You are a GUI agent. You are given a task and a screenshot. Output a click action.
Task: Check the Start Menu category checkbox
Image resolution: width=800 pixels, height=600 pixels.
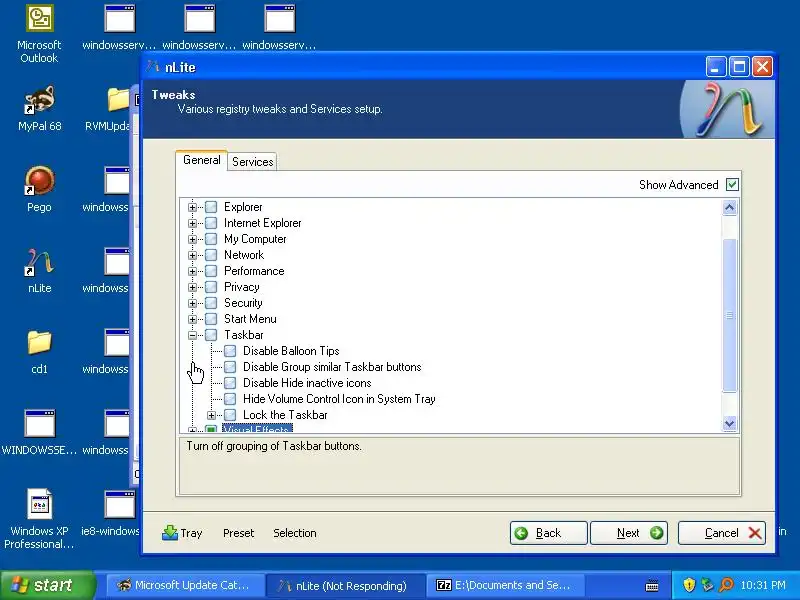(x=211, y=319)
